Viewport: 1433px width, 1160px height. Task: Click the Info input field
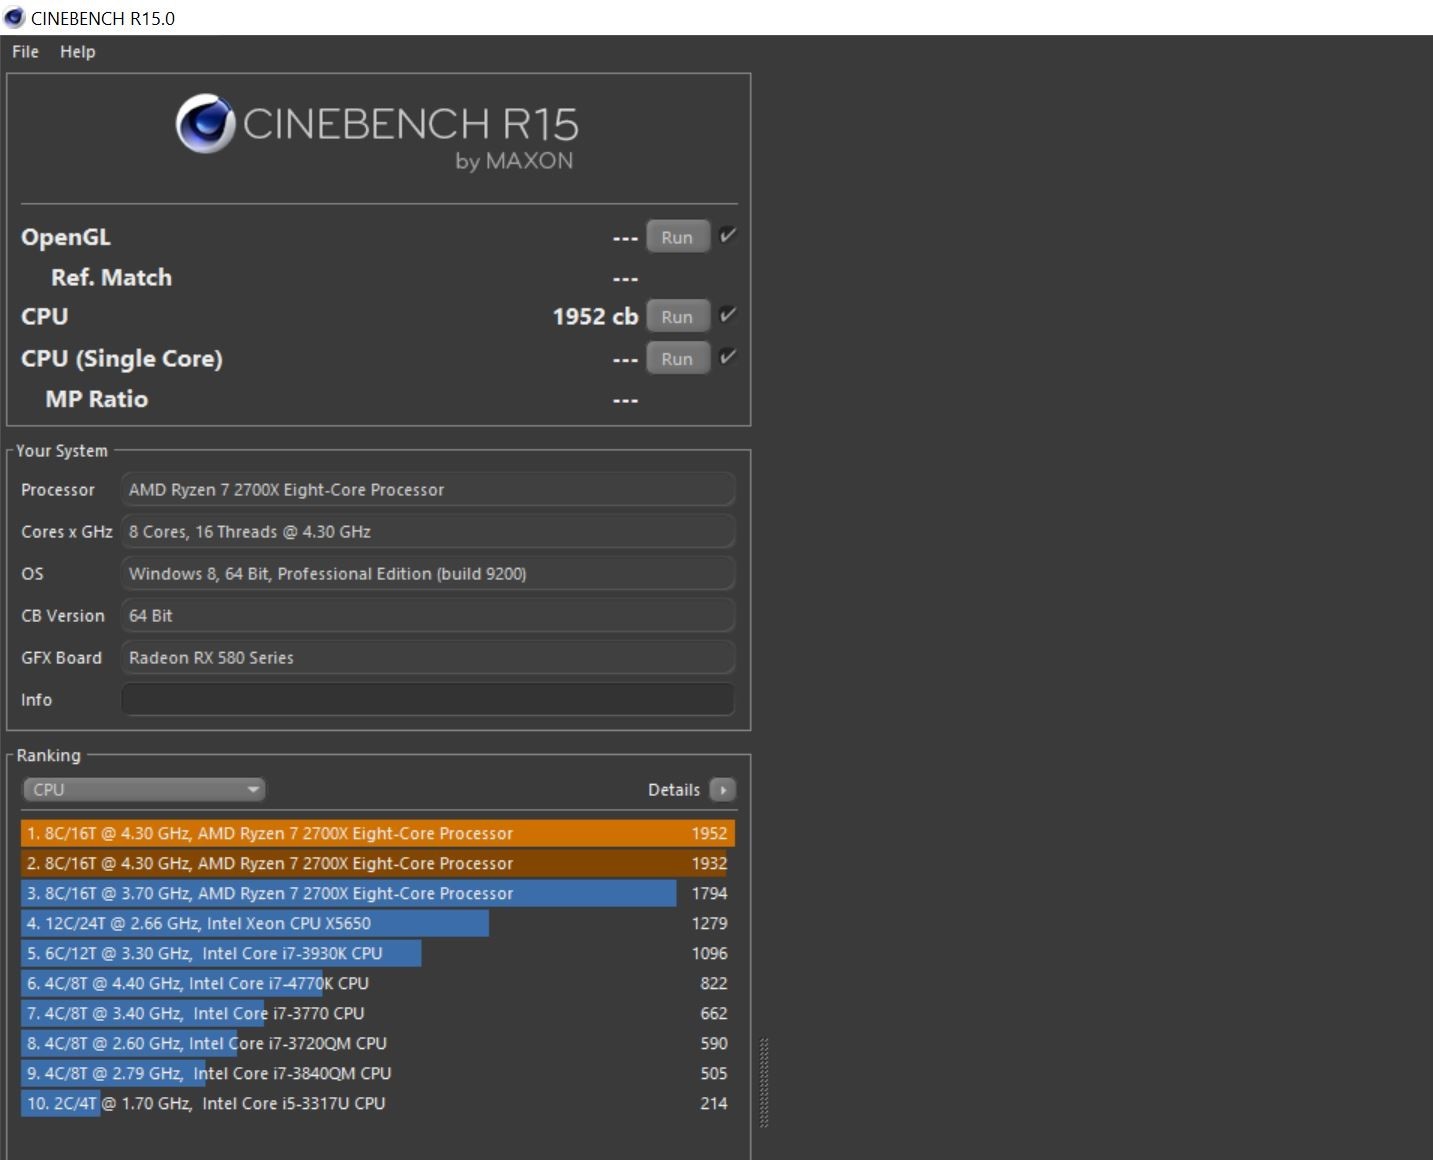coord(428,700)
